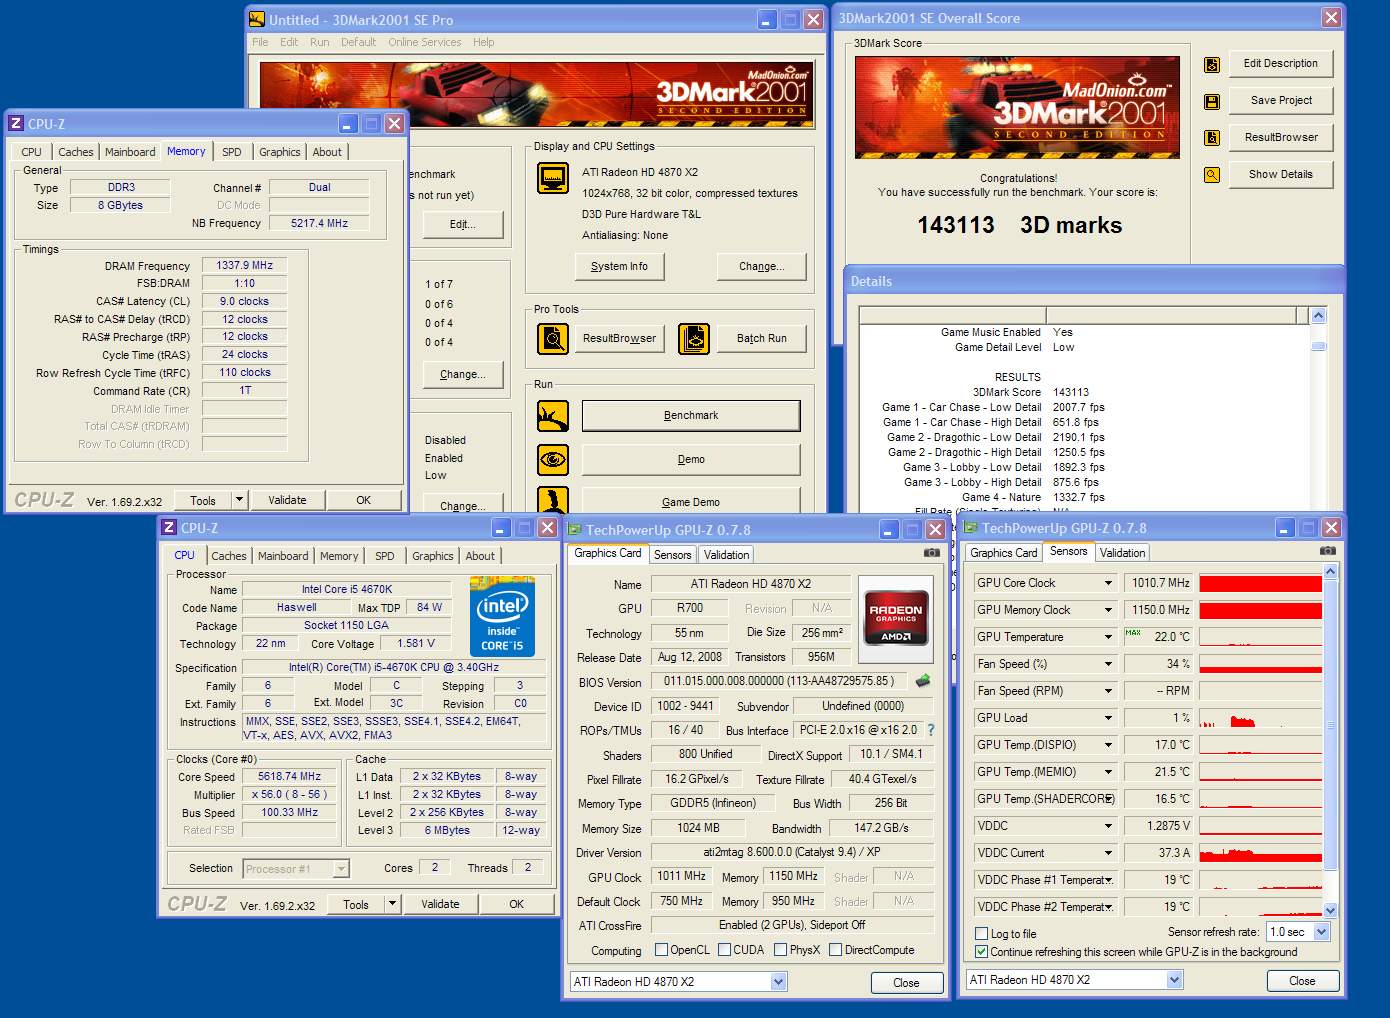Click the VDDC Current history graph
The image size is (1390, 1018).
(x=1260, y=853)
